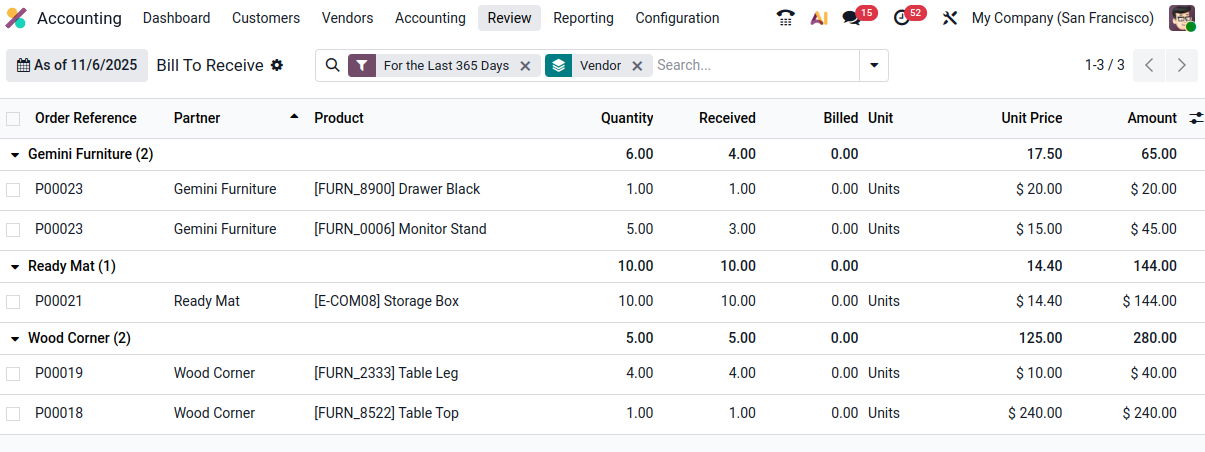Viewport: 1205px width, 452px height.
Task: Open the Configuration menu
Action: click(677, 18)
